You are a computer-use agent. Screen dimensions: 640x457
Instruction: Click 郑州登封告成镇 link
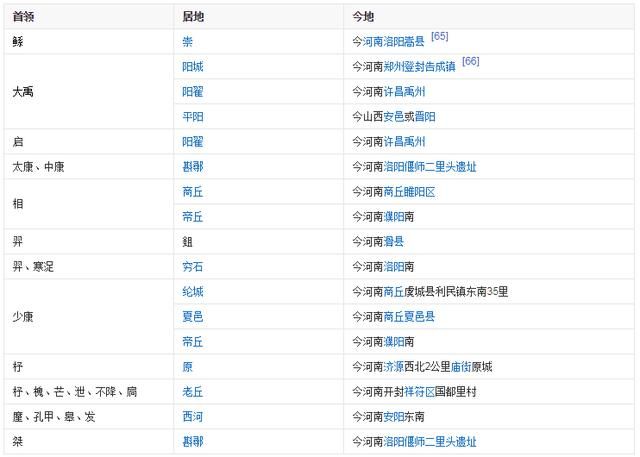(420, 67)
